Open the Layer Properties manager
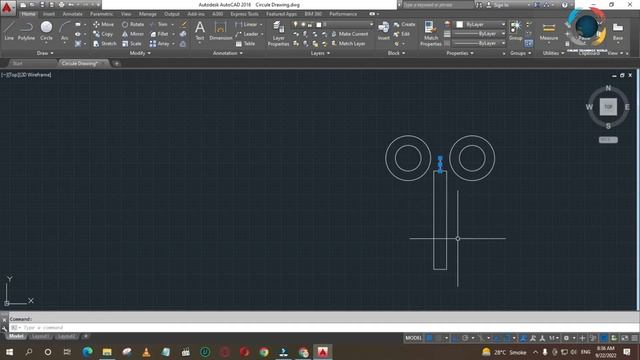Screen dimensions: 640x360 click(278, 33)
